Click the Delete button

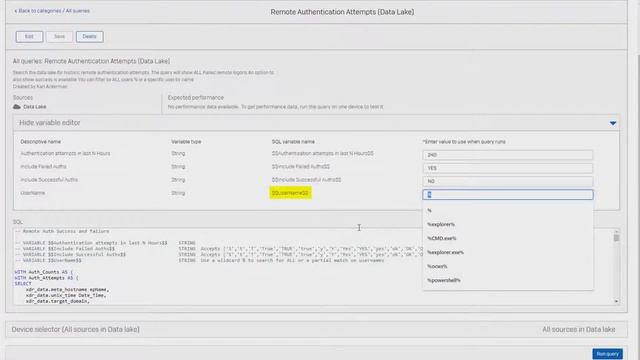[89, 37]
